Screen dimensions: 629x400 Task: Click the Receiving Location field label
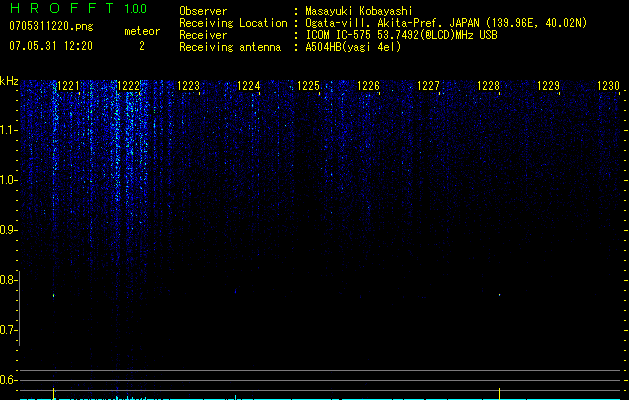(x=233, y=23)
